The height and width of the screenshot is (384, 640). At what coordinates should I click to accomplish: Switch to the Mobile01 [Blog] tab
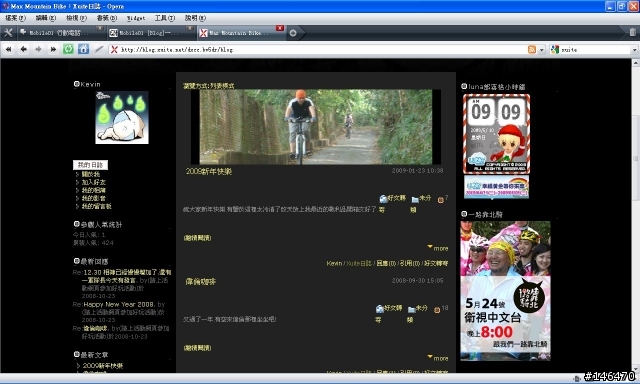(150, 33)
